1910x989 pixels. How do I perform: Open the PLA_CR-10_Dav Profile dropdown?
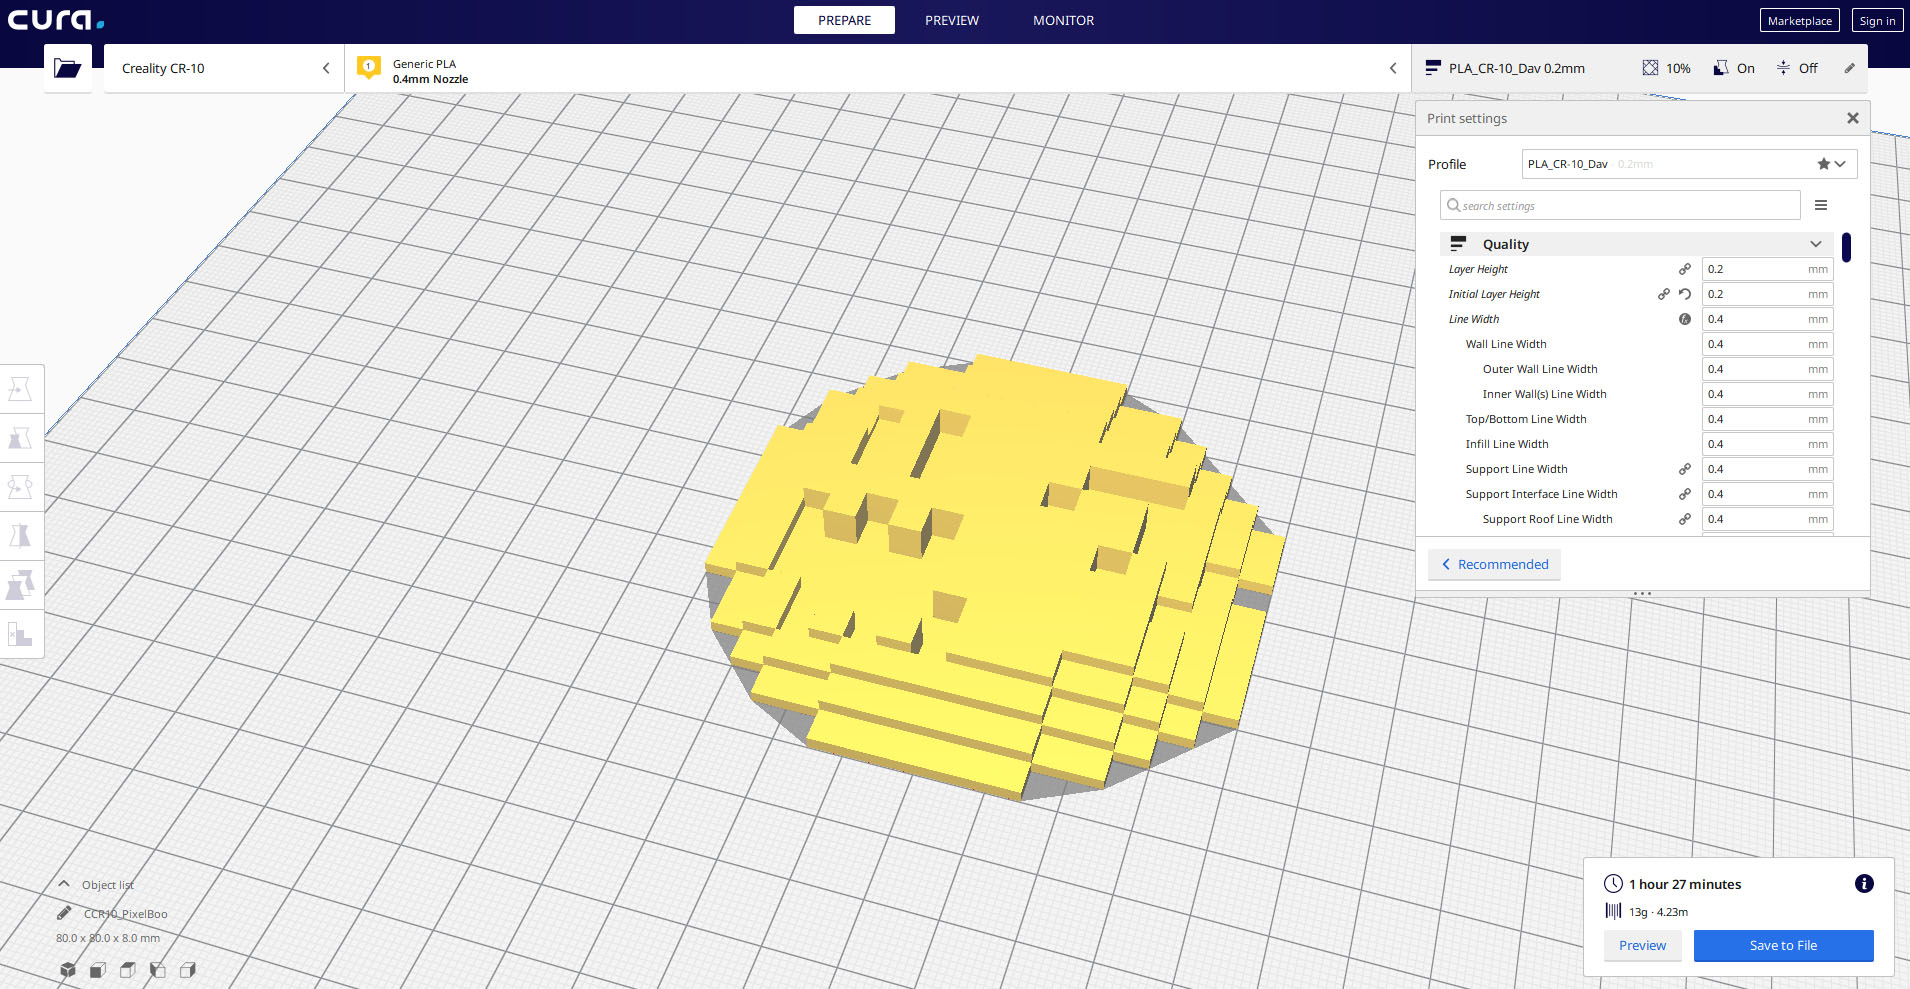pos(1689,164)
